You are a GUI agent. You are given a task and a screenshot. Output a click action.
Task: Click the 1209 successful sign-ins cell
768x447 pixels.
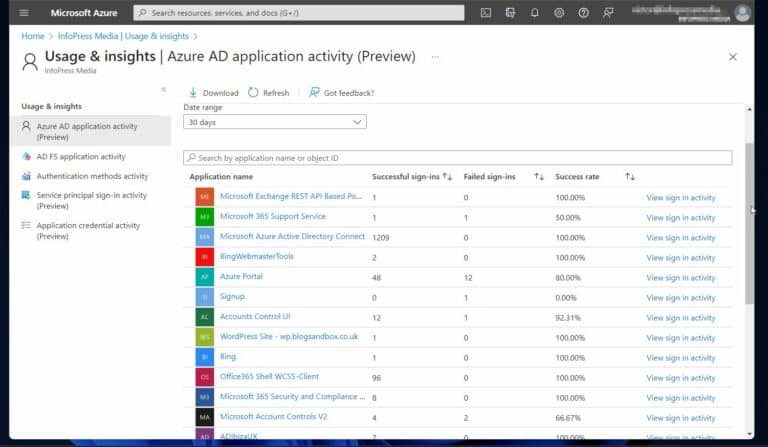381,237
